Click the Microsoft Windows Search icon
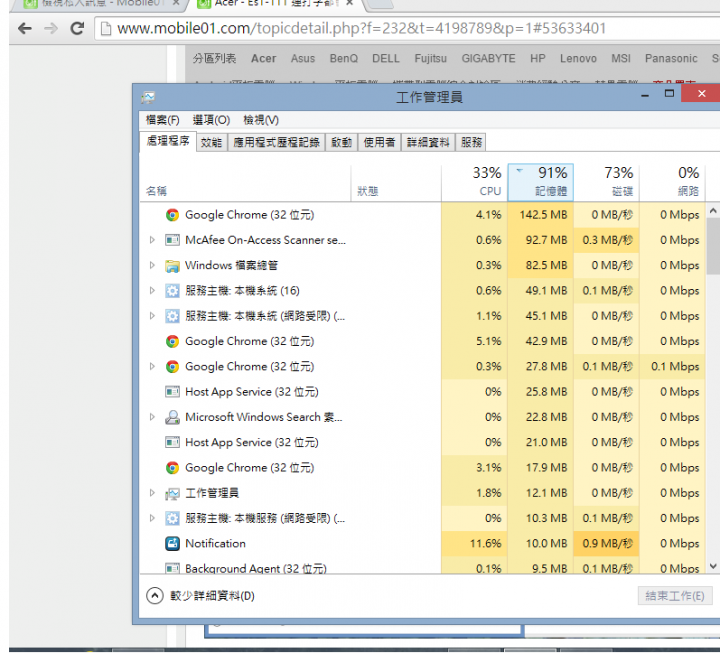The width and height of the screenshot is (720, 653). point(172,417)
